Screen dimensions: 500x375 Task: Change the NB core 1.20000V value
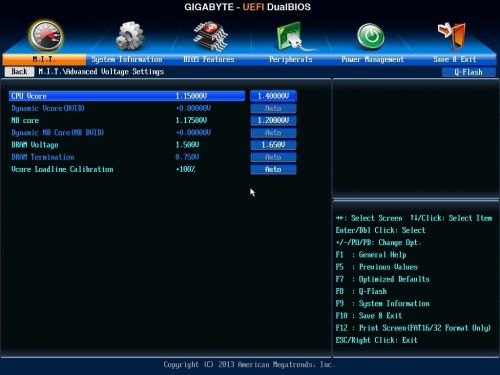click(x=273, y=120)
